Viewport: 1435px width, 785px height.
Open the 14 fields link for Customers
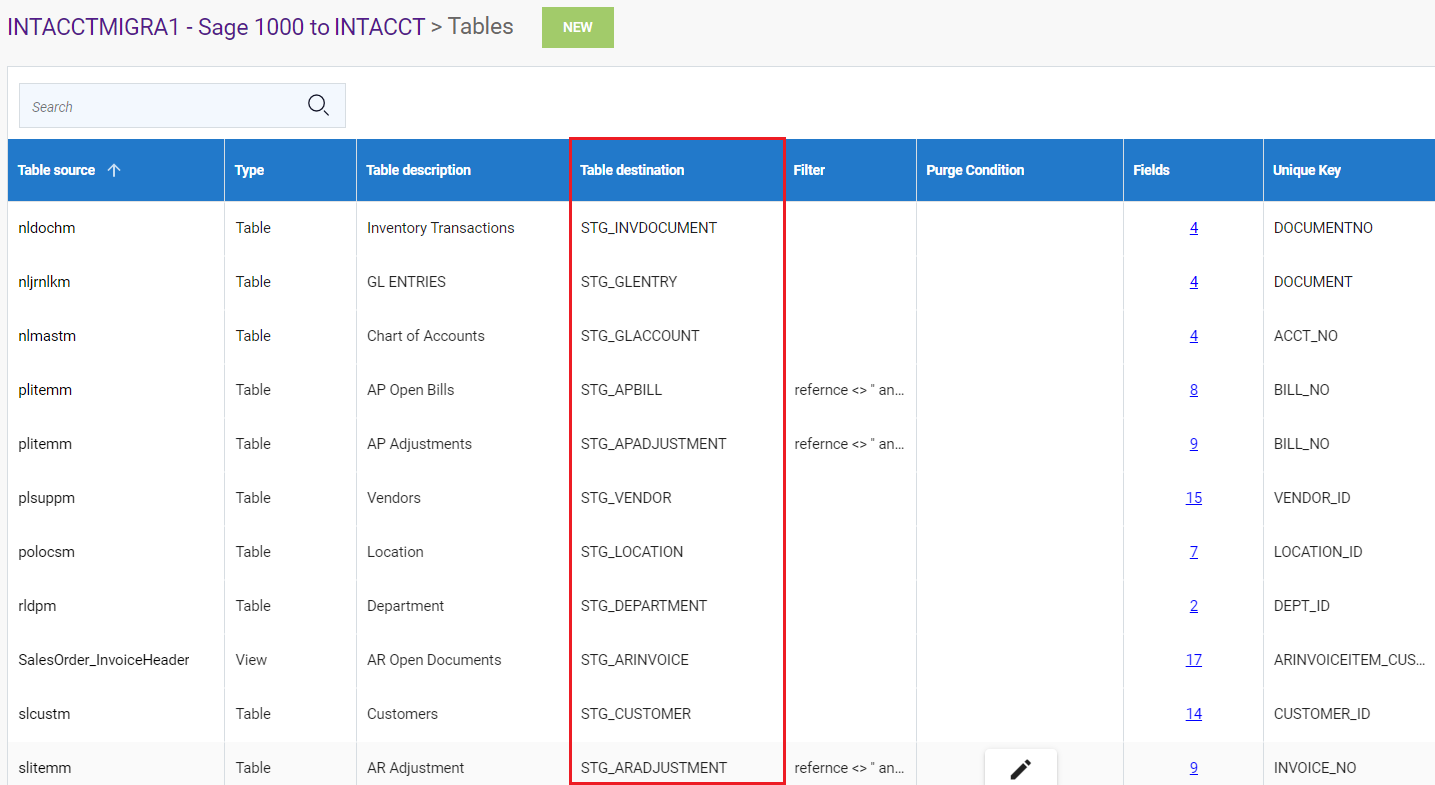1193,714
